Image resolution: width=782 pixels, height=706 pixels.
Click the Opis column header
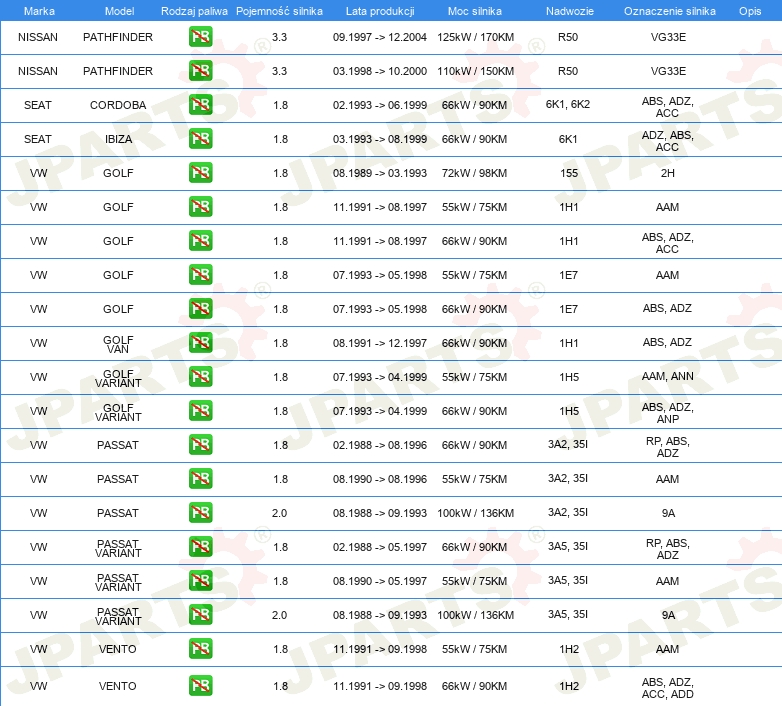(x=750, y=11)
